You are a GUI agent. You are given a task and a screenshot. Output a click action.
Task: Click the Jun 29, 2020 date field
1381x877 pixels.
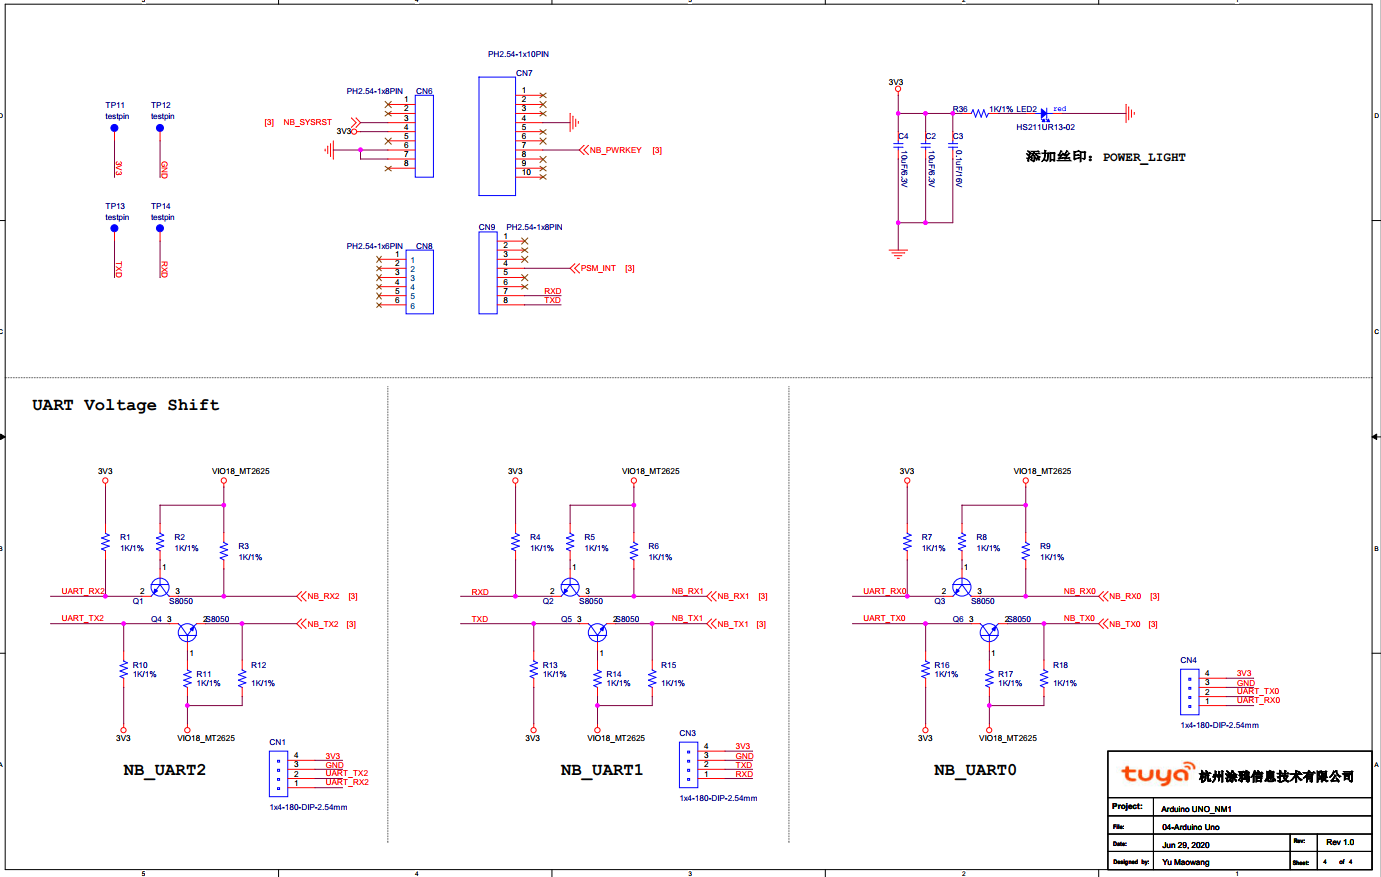(1185, 845)
